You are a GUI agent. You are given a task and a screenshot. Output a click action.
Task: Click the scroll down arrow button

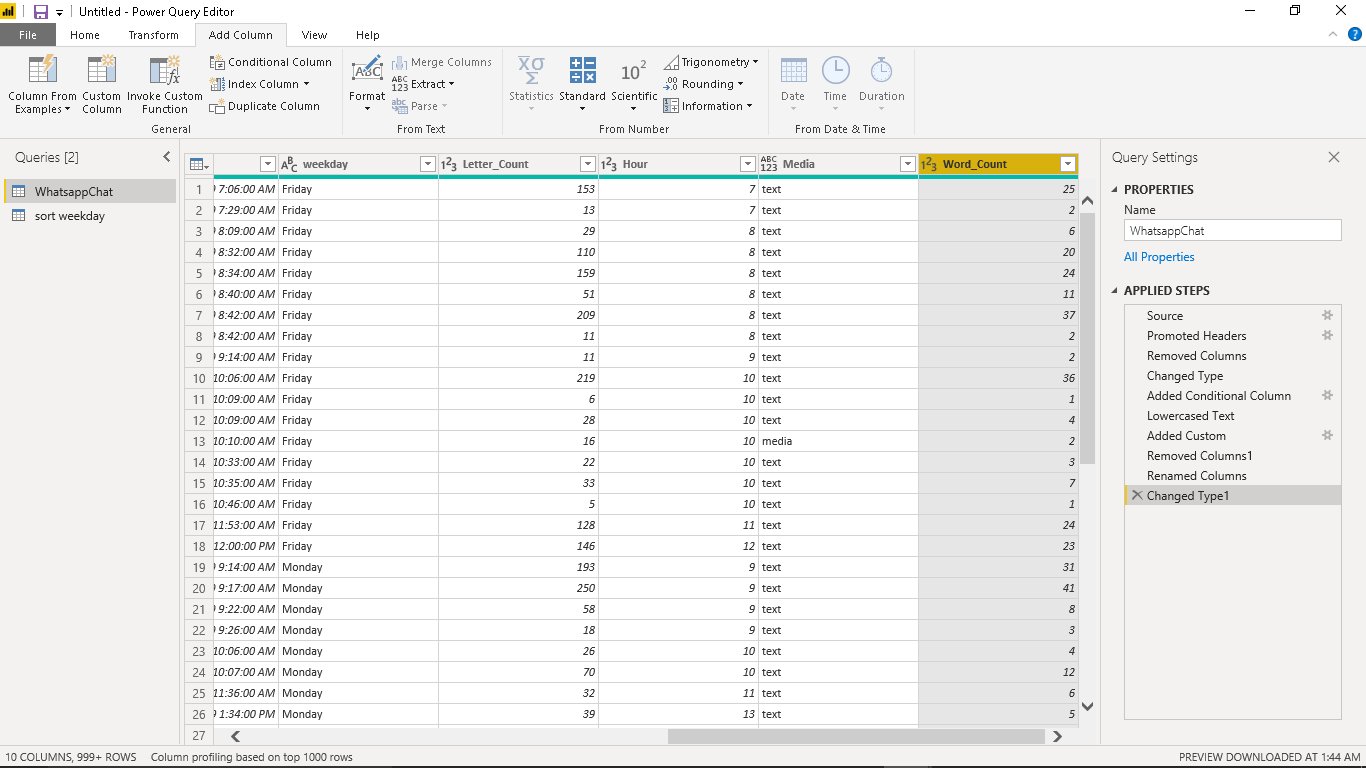pos(1088,706)
